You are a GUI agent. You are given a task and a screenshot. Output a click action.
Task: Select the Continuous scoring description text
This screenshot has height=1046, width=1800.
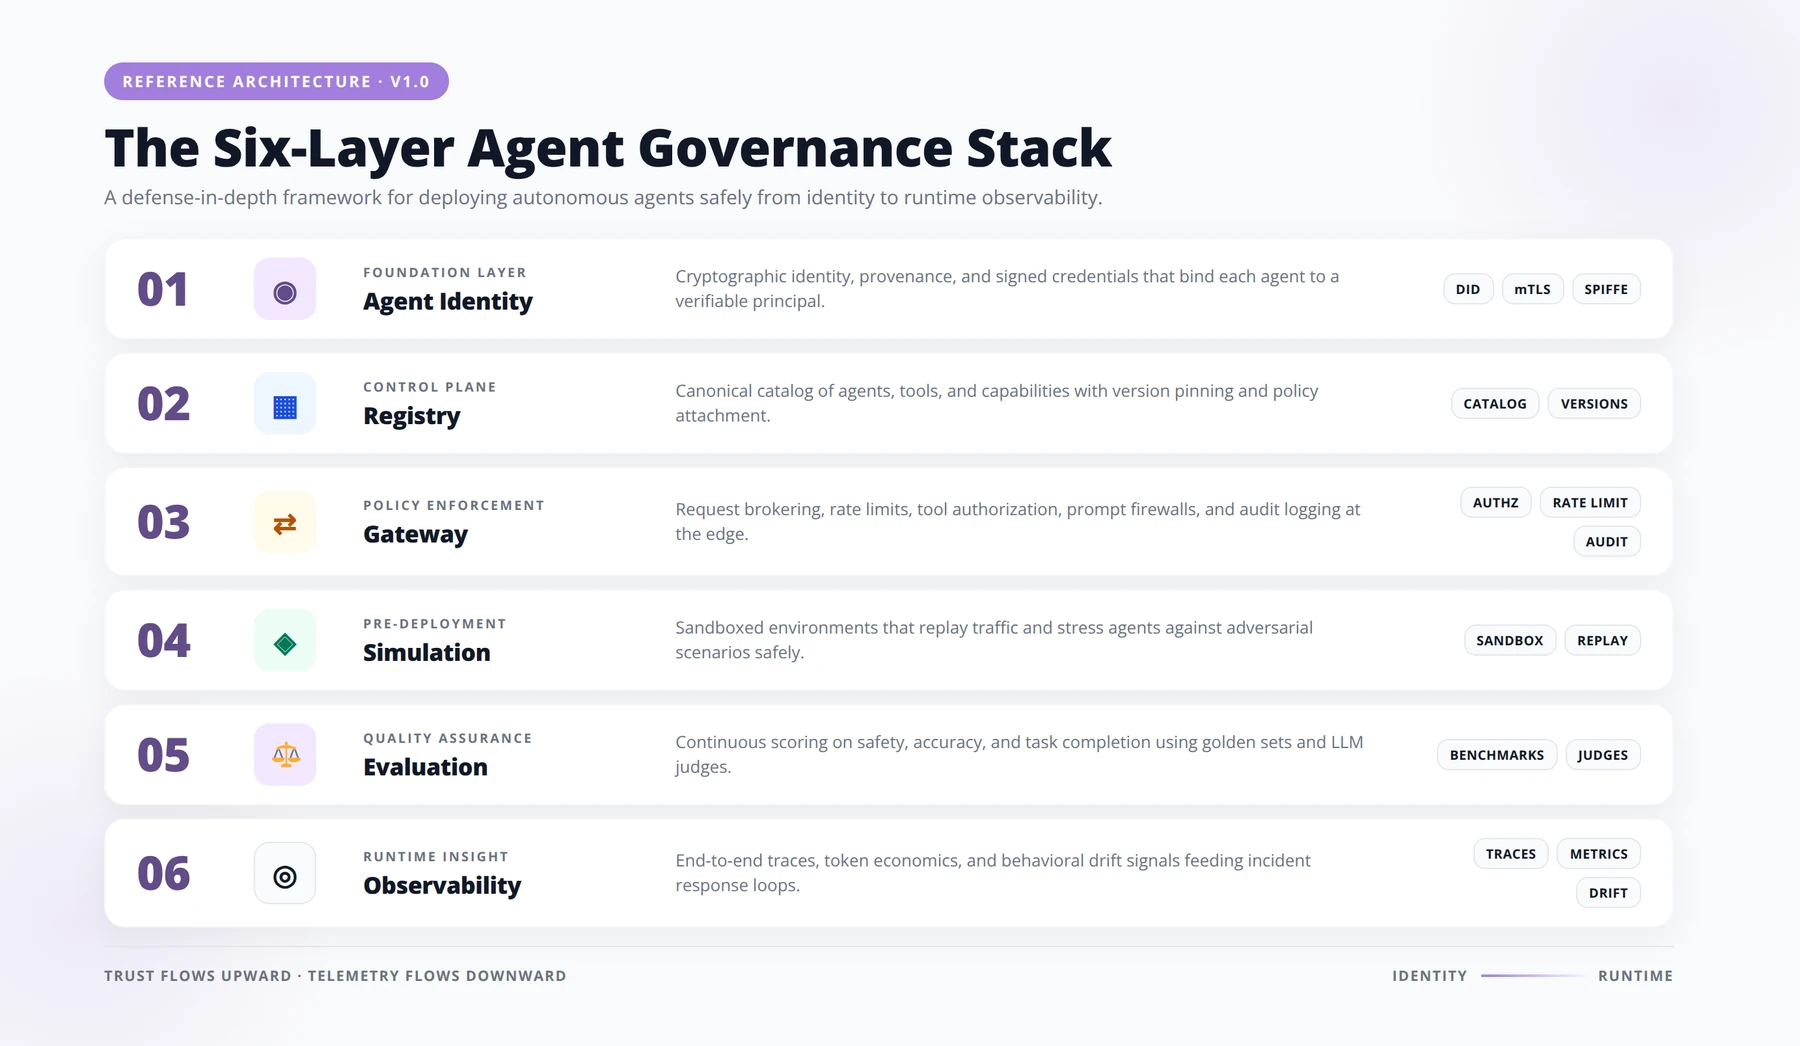point(1019,754)
